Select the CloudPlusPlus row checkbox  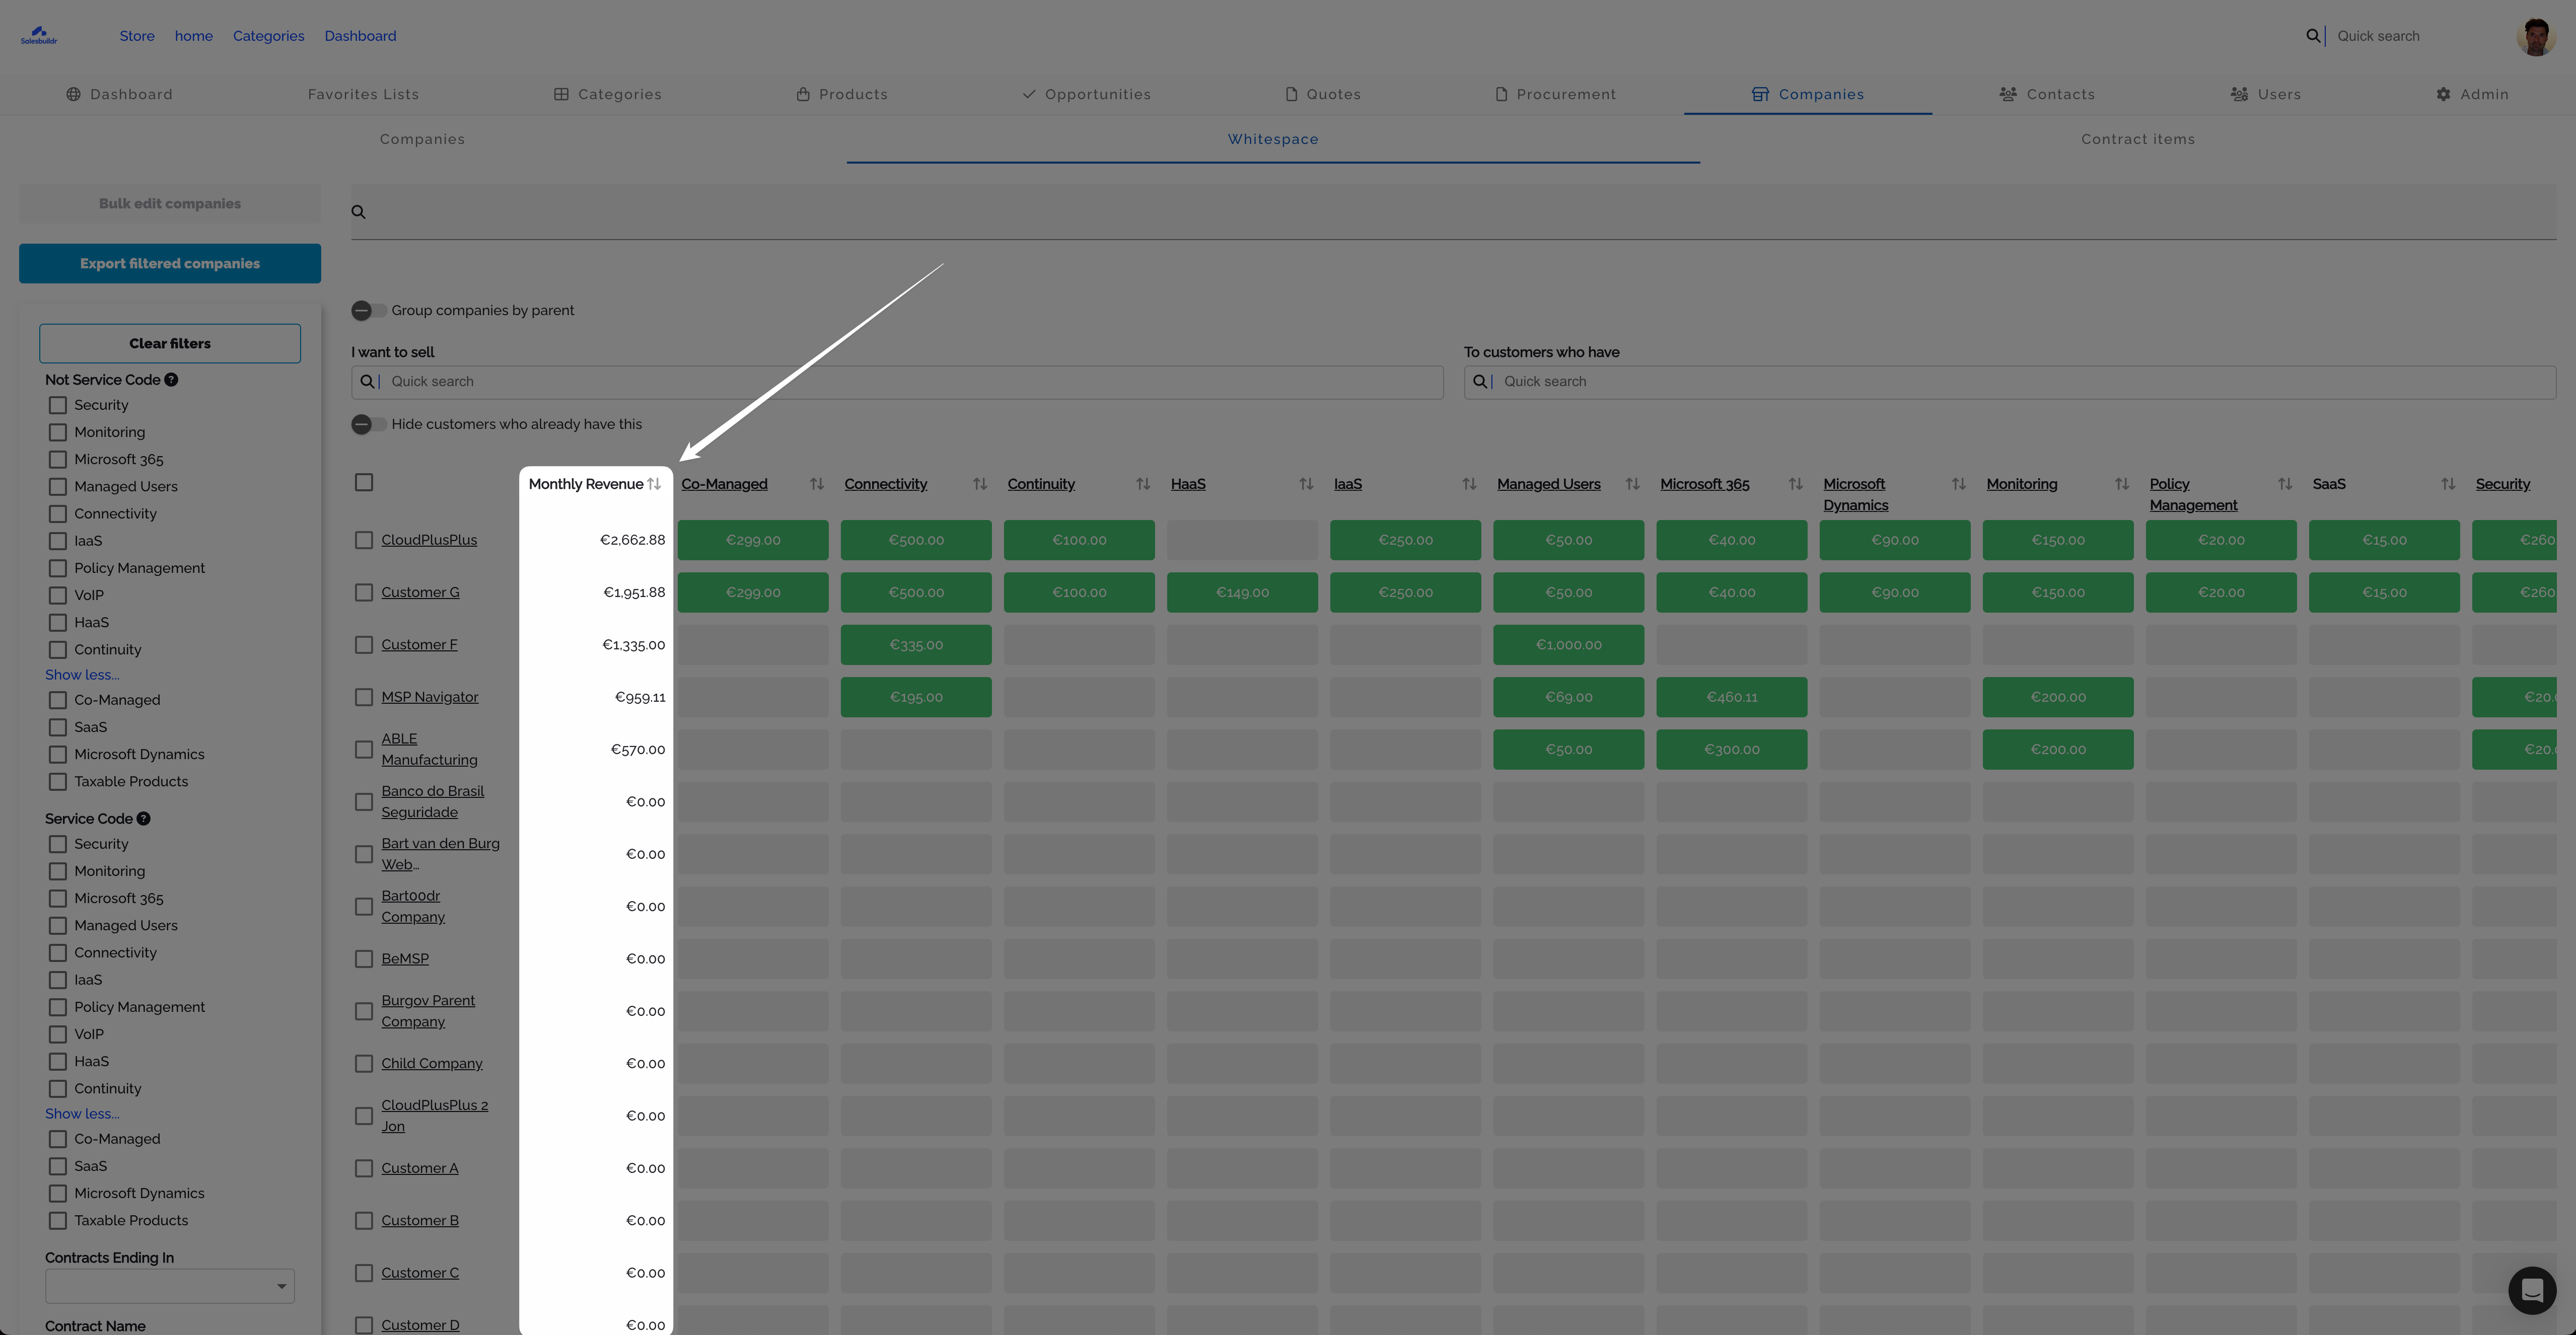(364, 540)
